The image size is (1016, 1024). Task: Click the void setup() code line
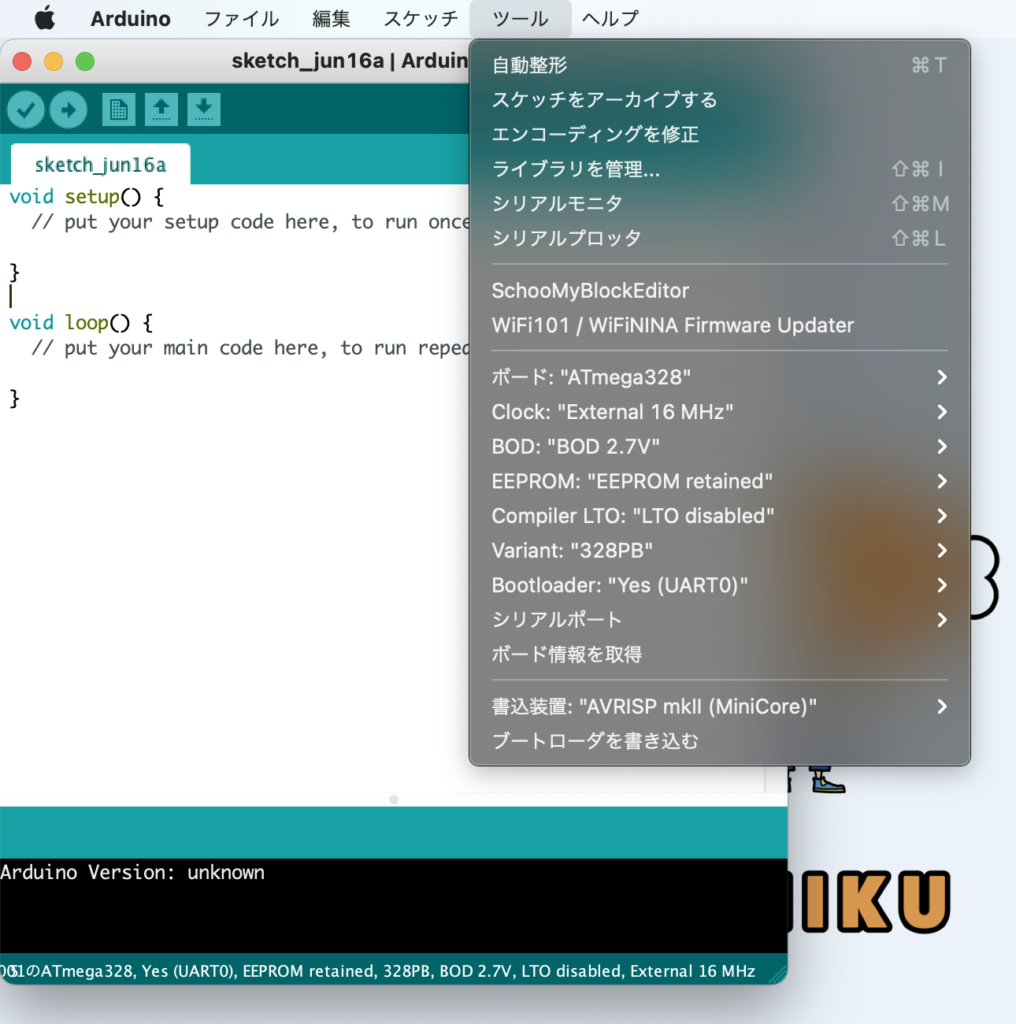click(x=87, y=197)
